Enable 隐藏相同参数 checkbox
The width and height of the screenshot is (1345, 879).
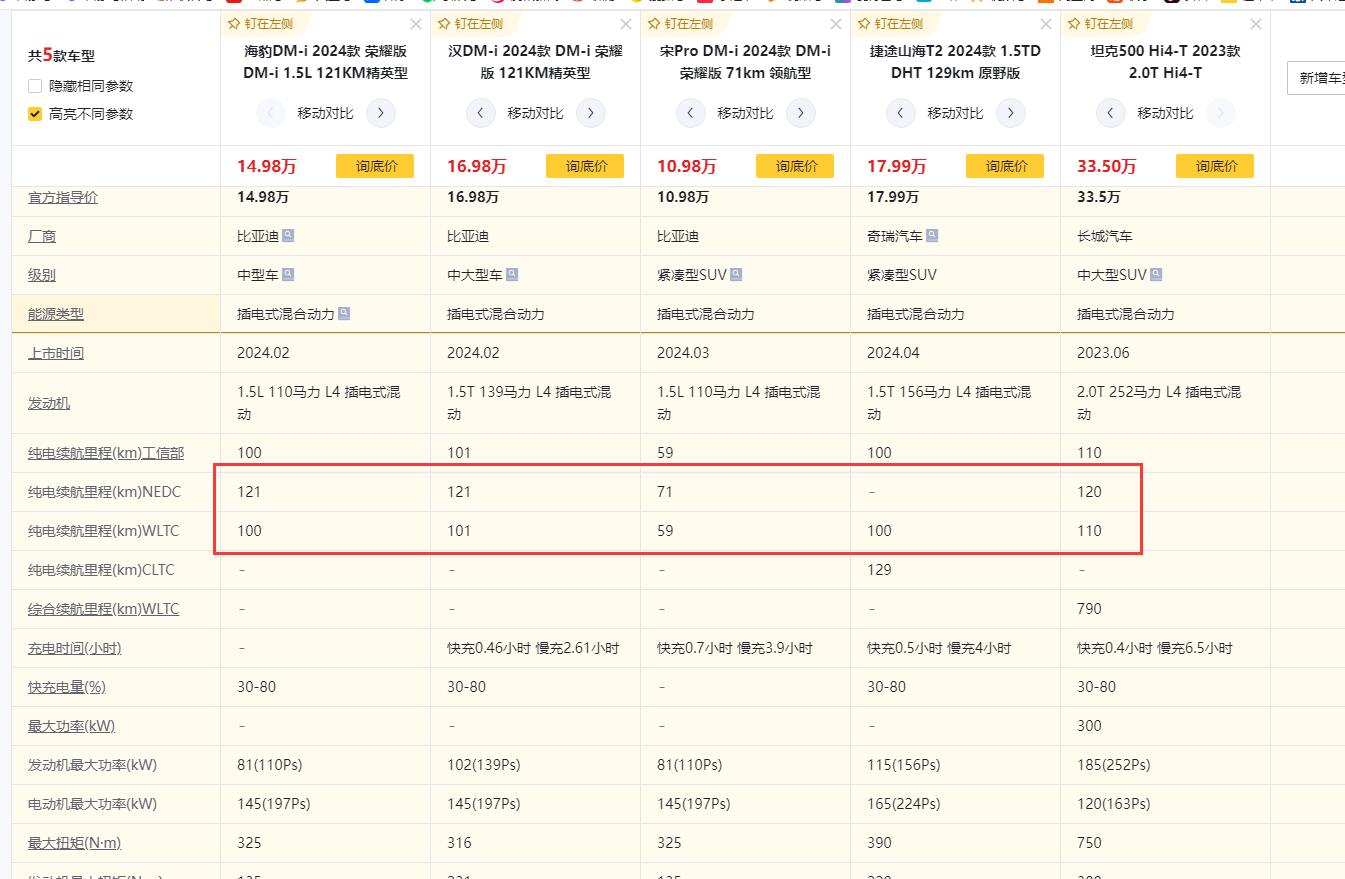pos(35,86)
